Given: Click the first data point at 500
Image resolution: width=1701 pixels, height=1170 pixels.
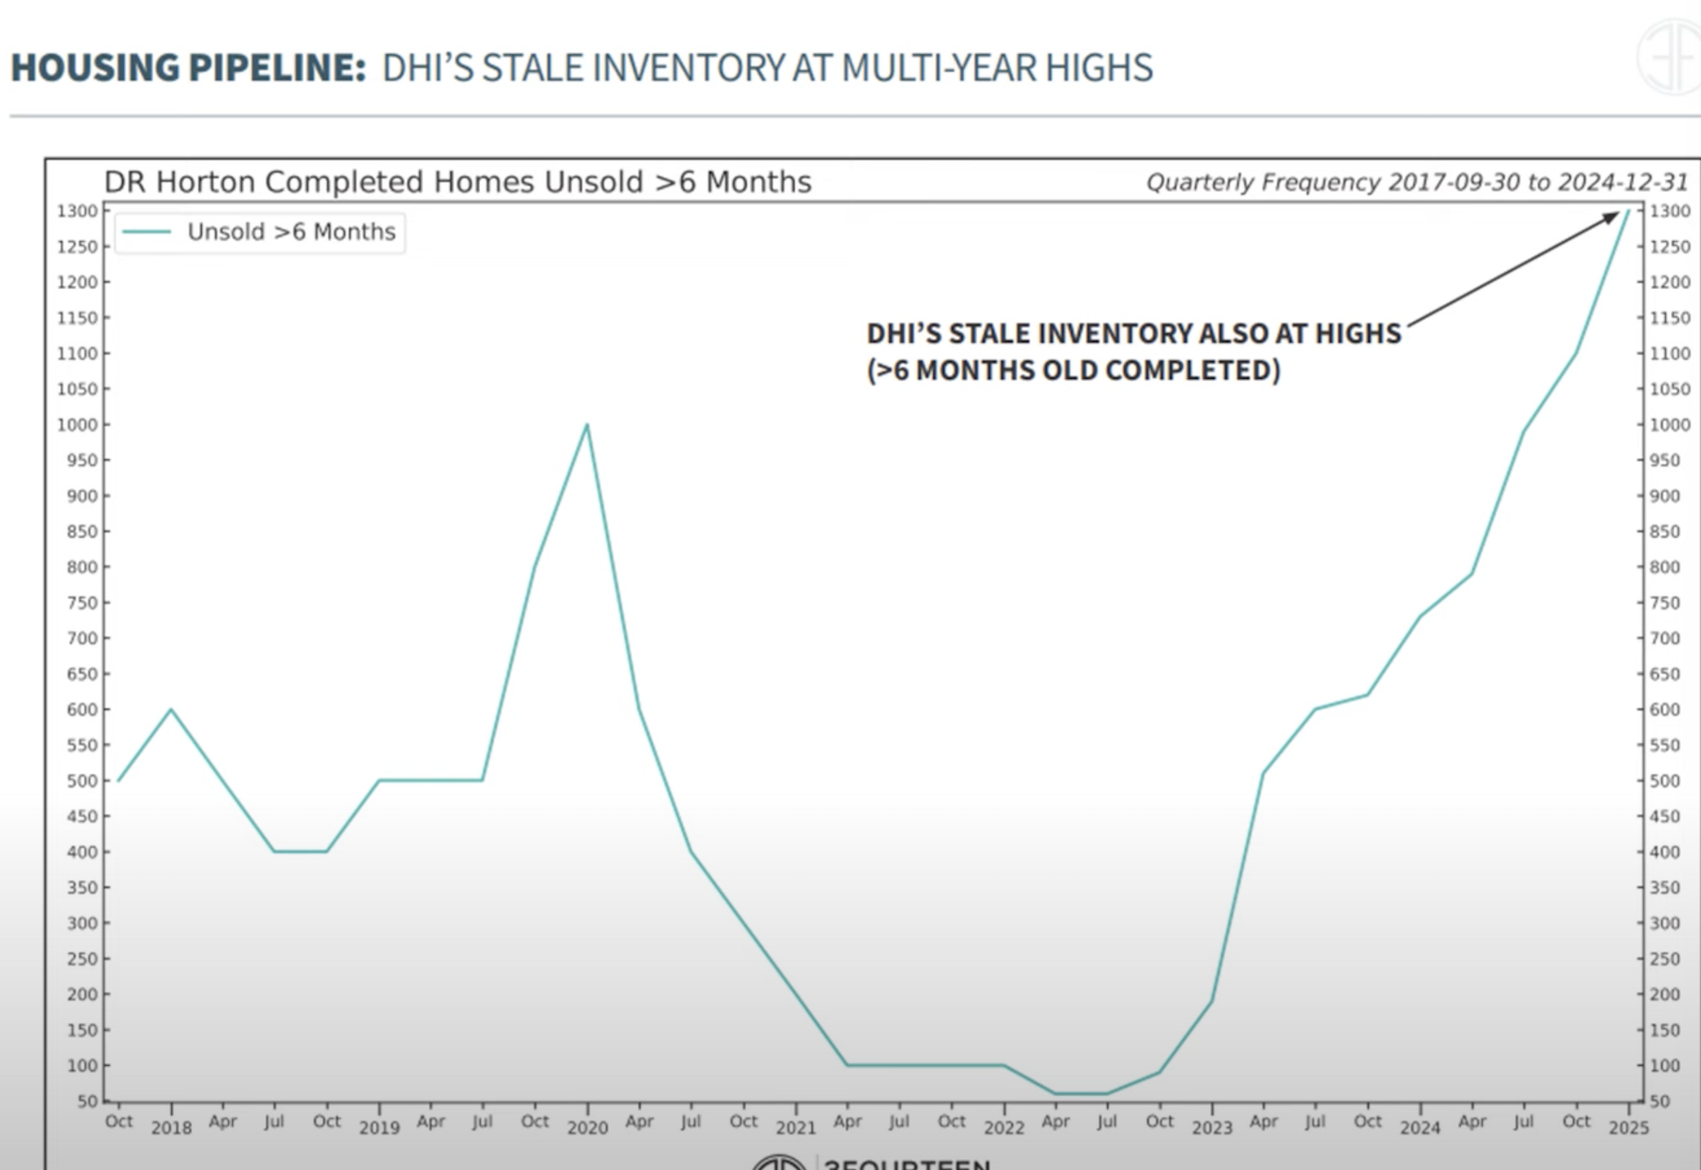Looking at the screenshot, I should pyautogui.click(x=119, y=780).
